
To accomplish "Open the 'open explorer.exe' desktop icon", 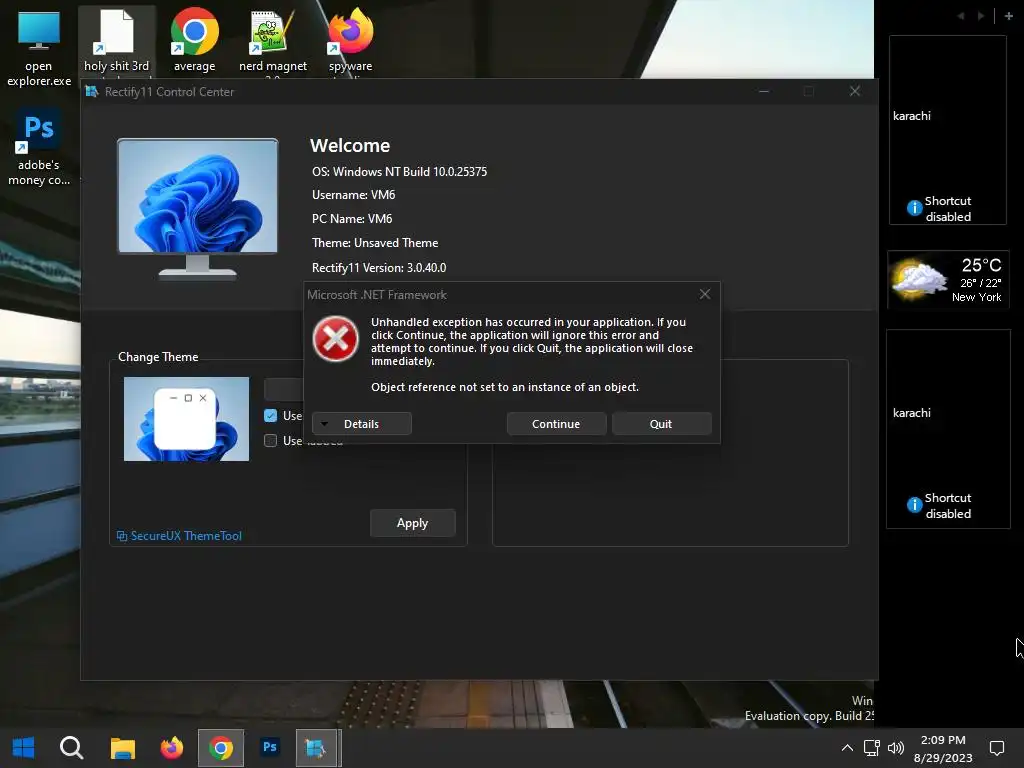I will [x=39, y=47].
